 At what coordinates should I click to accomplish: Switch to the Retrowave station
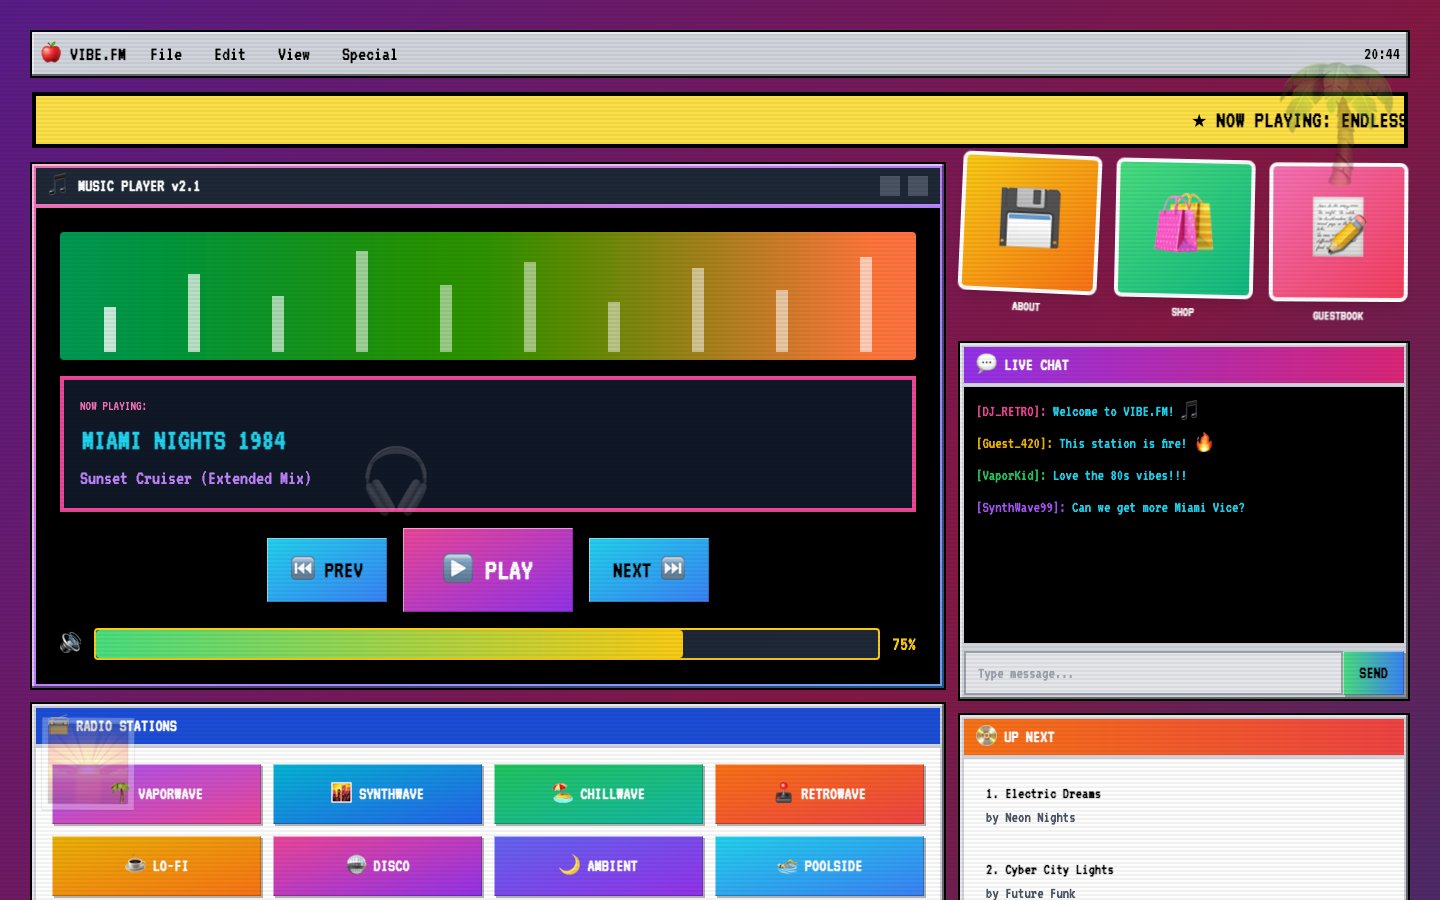tap(820, 794)
